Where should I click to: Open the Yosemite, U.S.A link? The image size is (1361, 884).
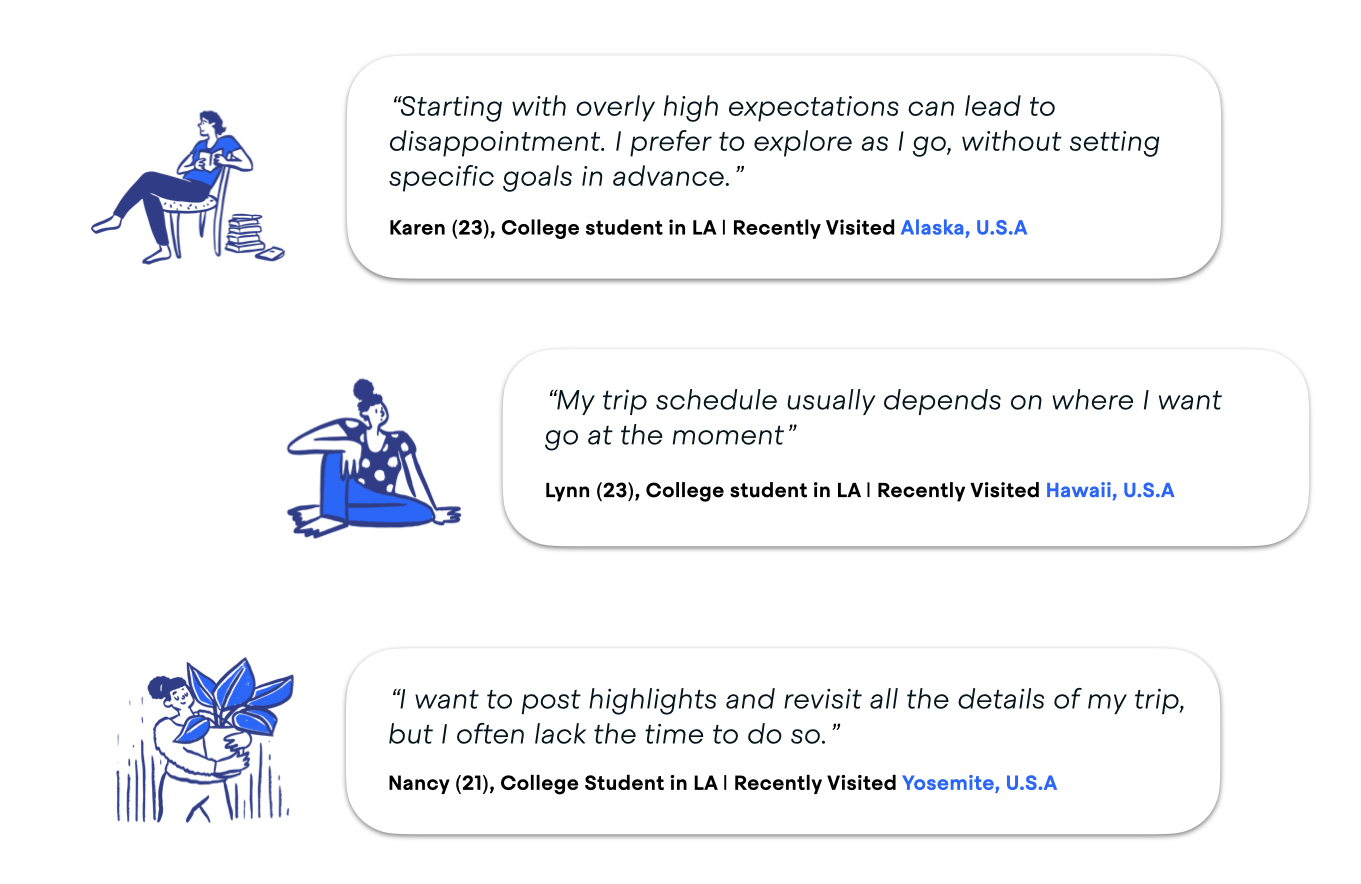[x=979, y=783]
